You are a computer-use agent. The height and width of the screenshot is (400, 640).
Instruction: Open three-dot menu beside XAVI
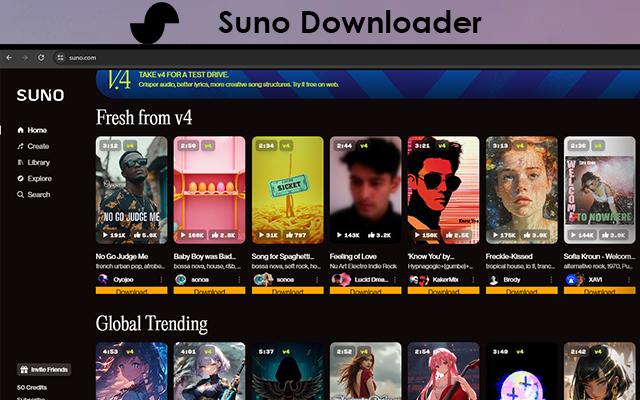(629, 280)
